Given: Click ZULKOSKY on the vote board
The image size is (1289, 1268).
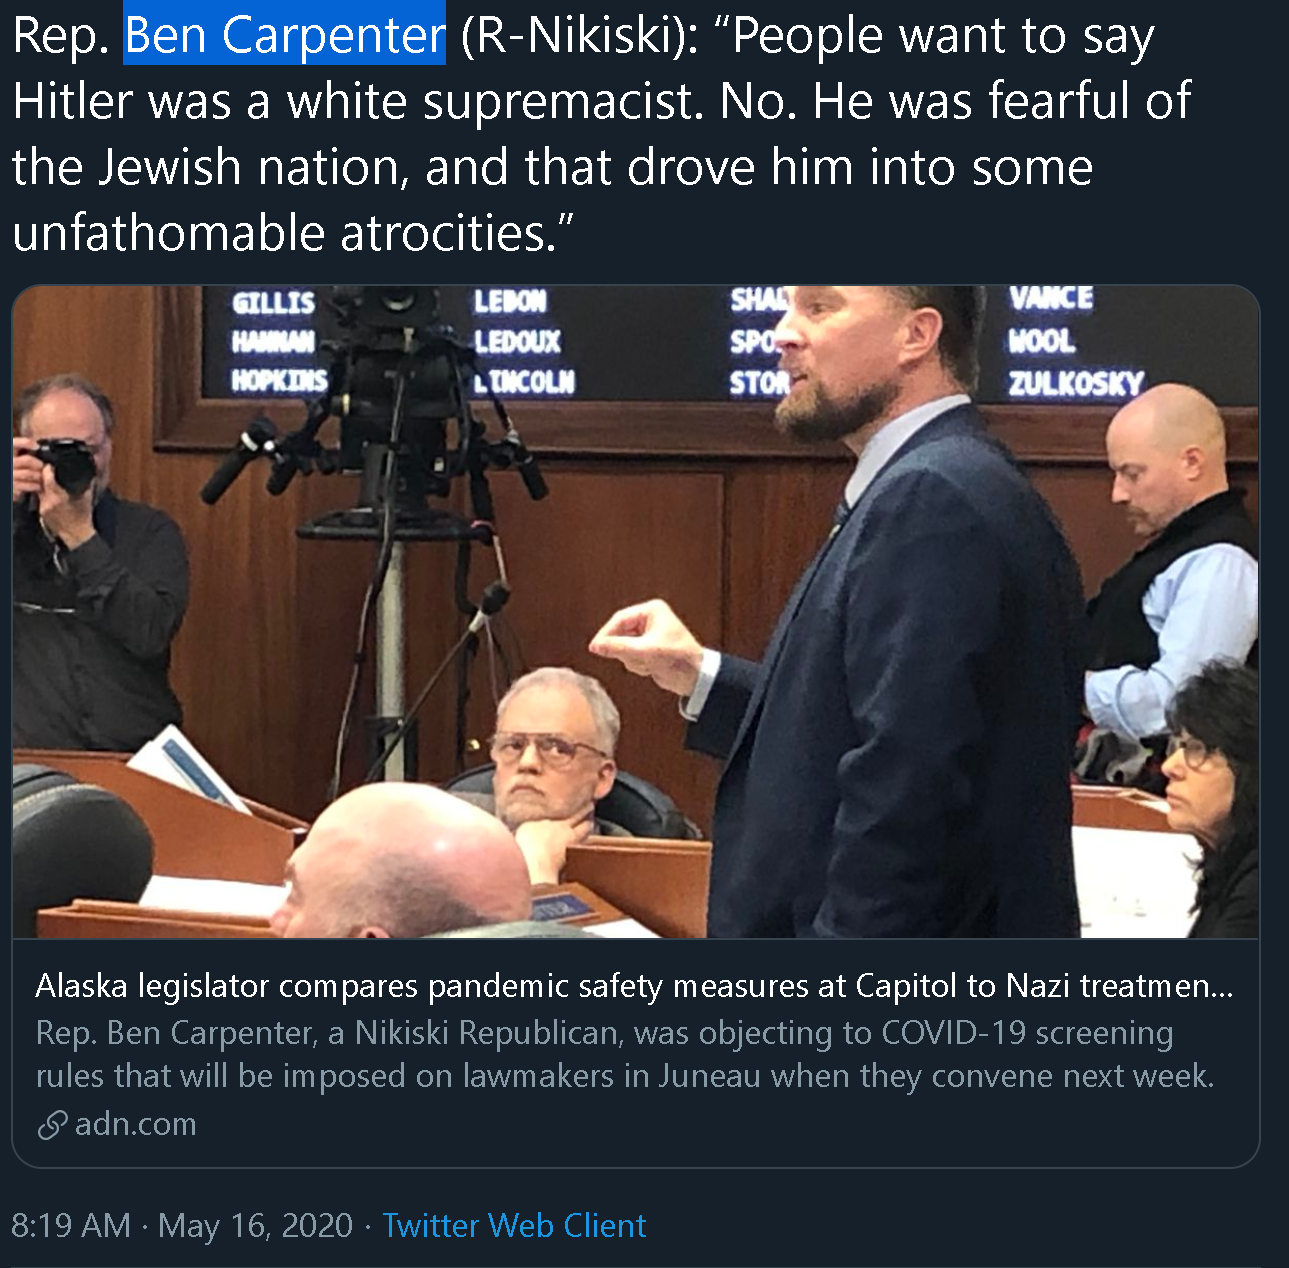Looking at the screenshot, I should [1075, 383].
